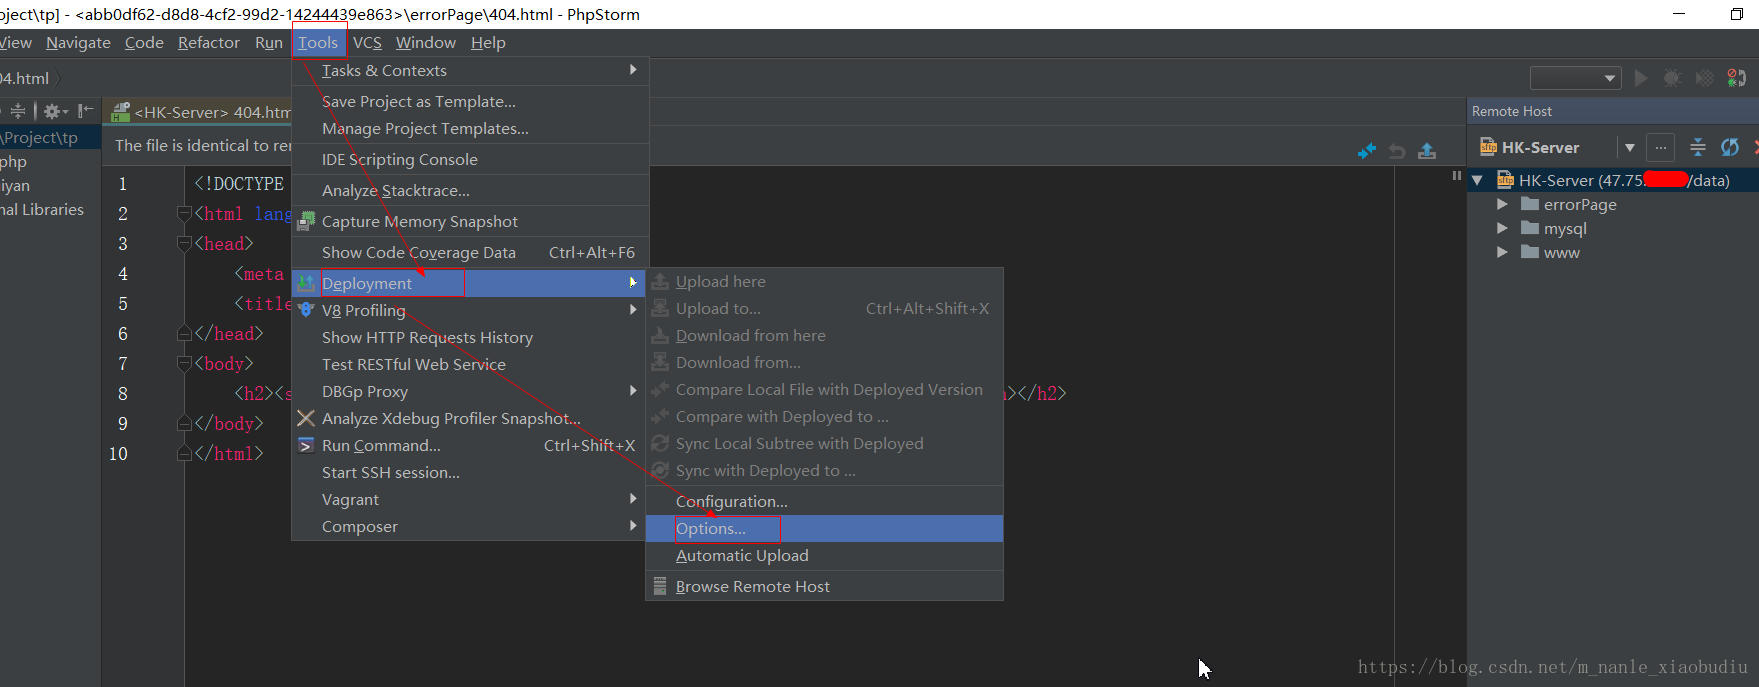Open the run configuration combo box

pyautogui.click(x=1575, y=78)
